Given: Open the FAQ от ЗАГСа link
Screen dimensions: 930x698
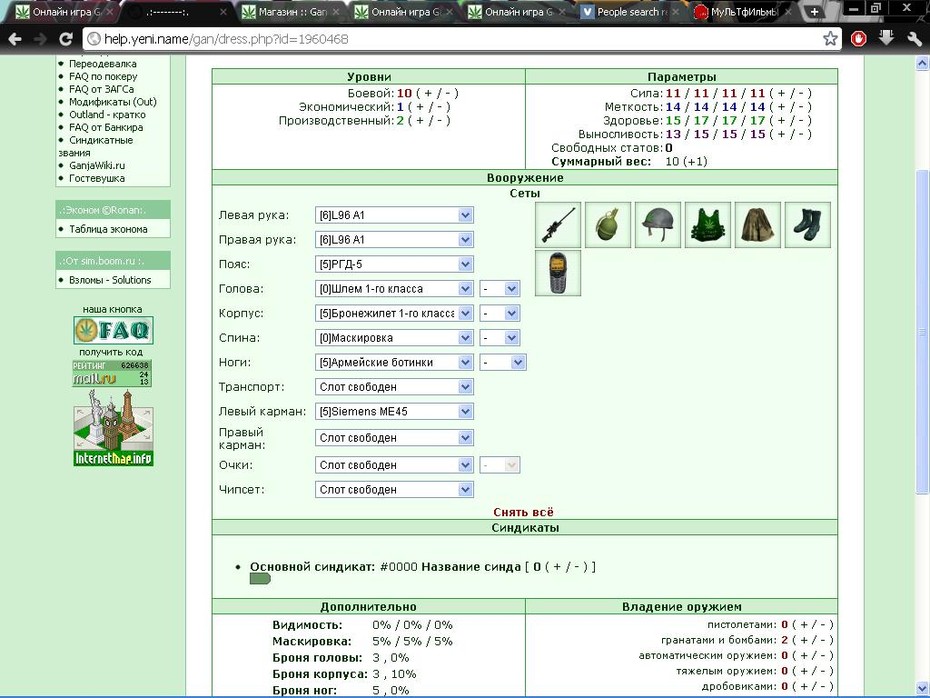Looking at the screenshot, I should tap(101, 89).
